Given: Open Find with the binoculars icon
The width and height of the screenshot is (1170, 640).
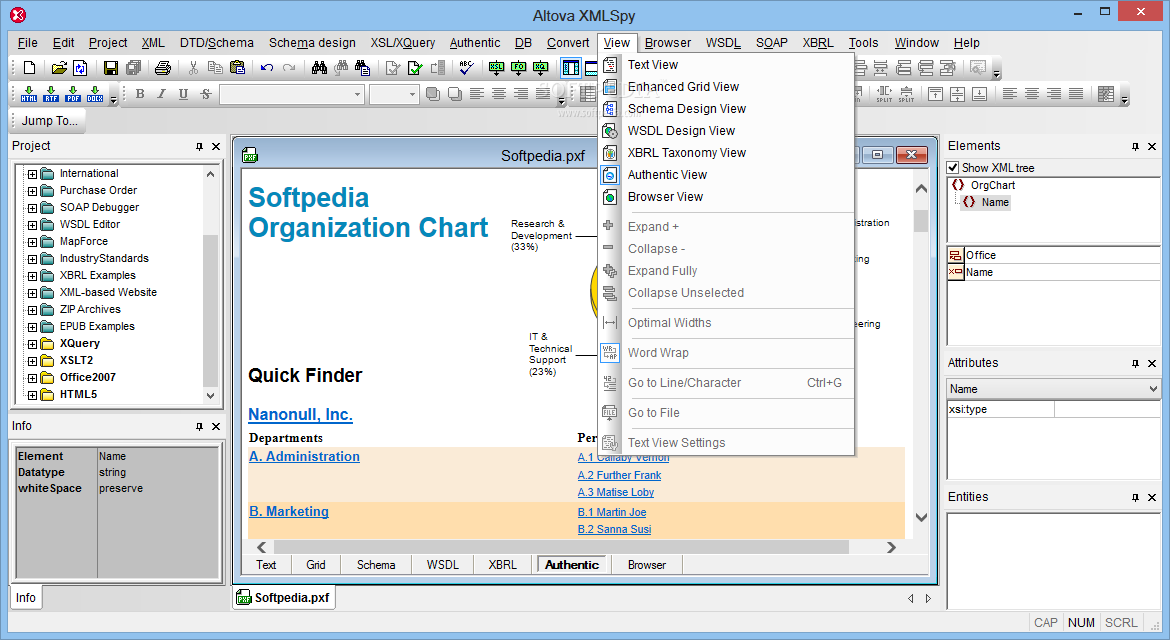Looking at the screenshot, I should (319, 68).
